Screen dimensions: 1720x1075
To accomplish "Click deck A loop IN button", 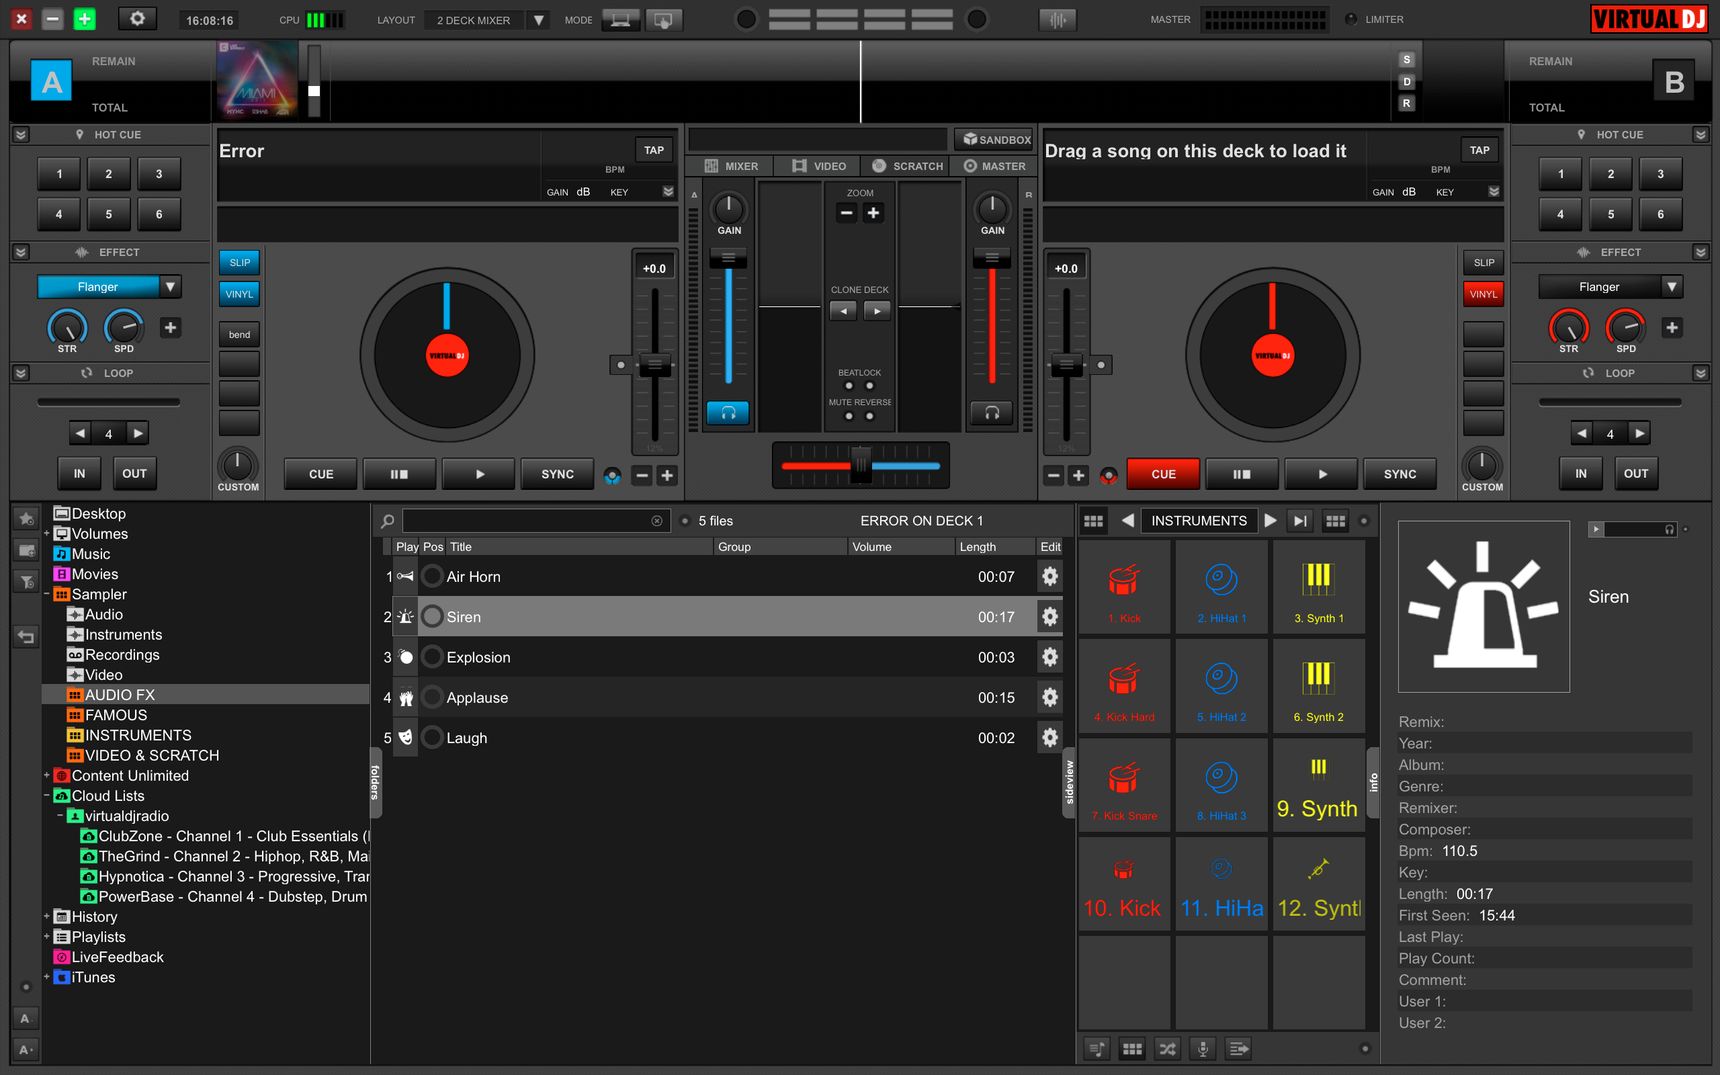I will 79,474.
